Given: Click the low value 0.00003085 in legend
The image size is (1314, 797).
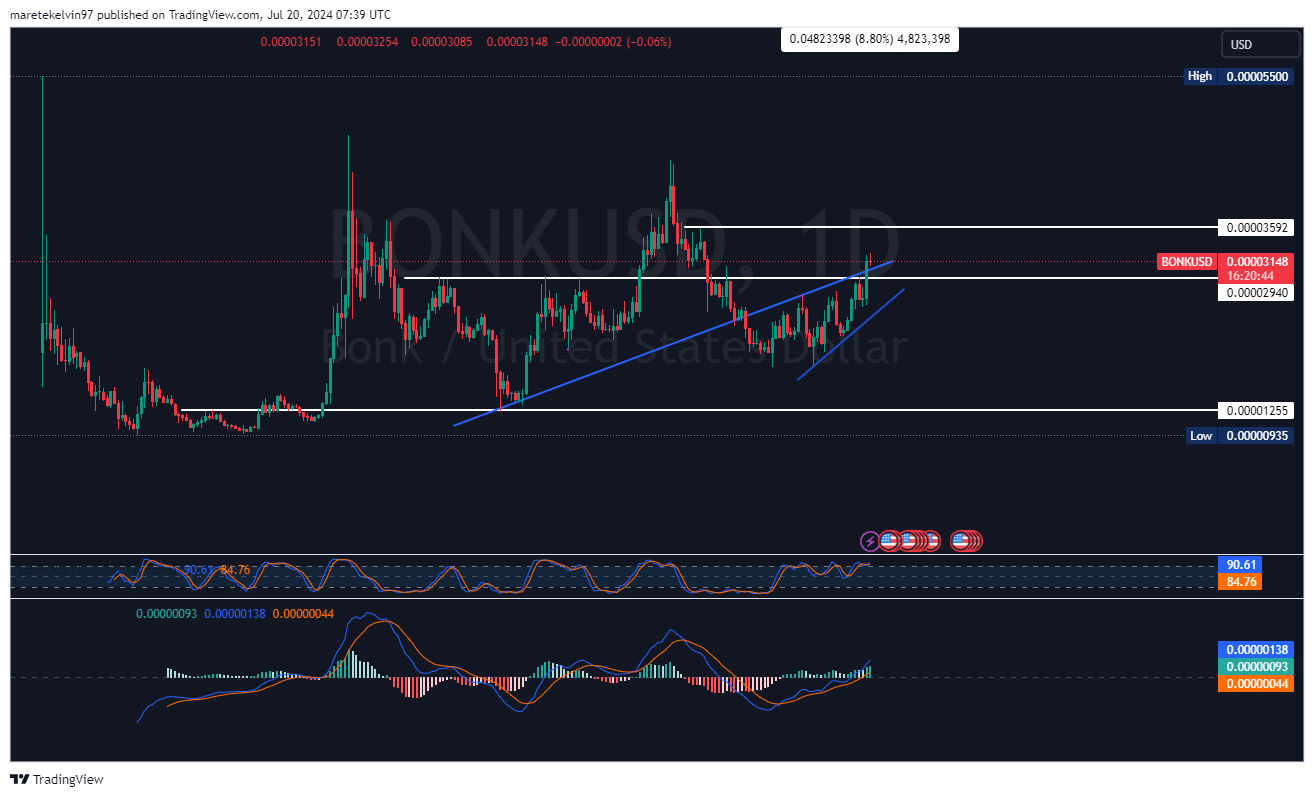Looking at the screenshot, I should pyautogui.click(x=442, y=42).
